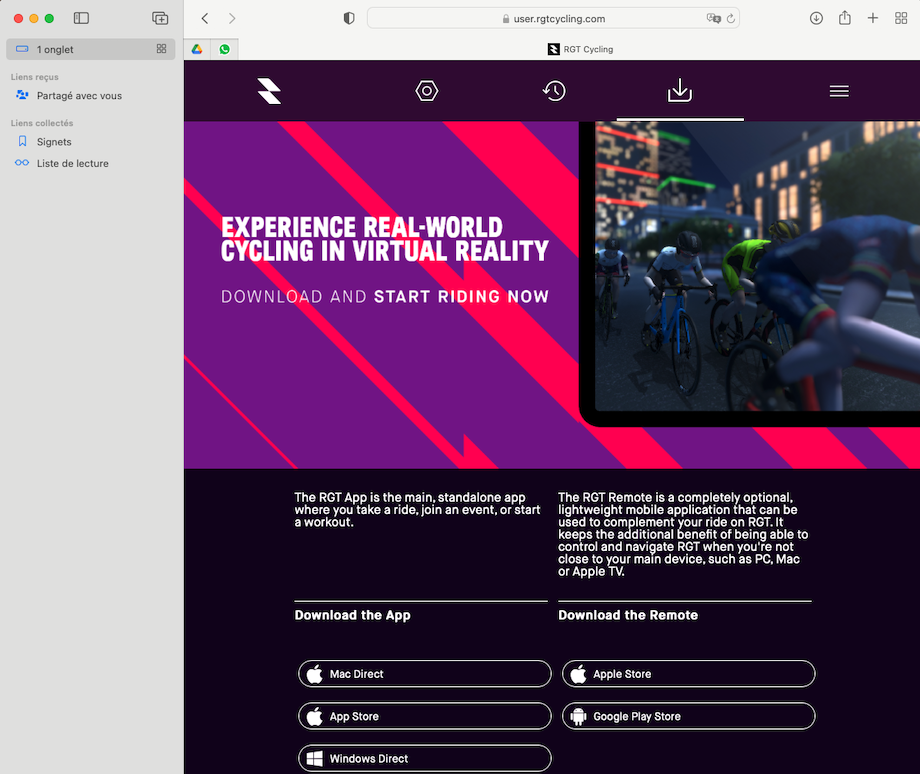Click the Windows Direct download button
The image size is (920, 774).
(425, 758)
